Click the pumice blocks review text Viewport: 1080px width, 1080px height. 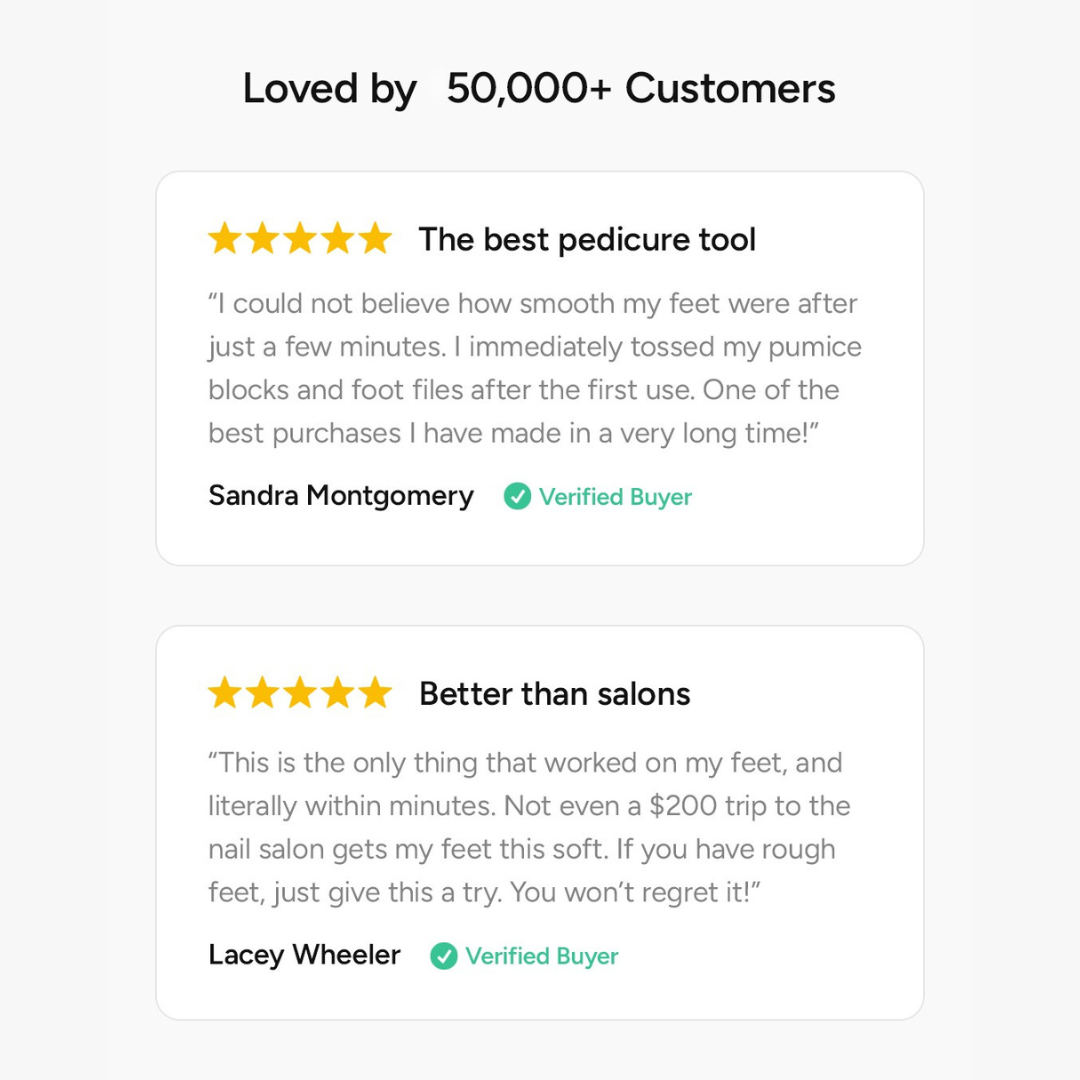[x=535, y=368]
